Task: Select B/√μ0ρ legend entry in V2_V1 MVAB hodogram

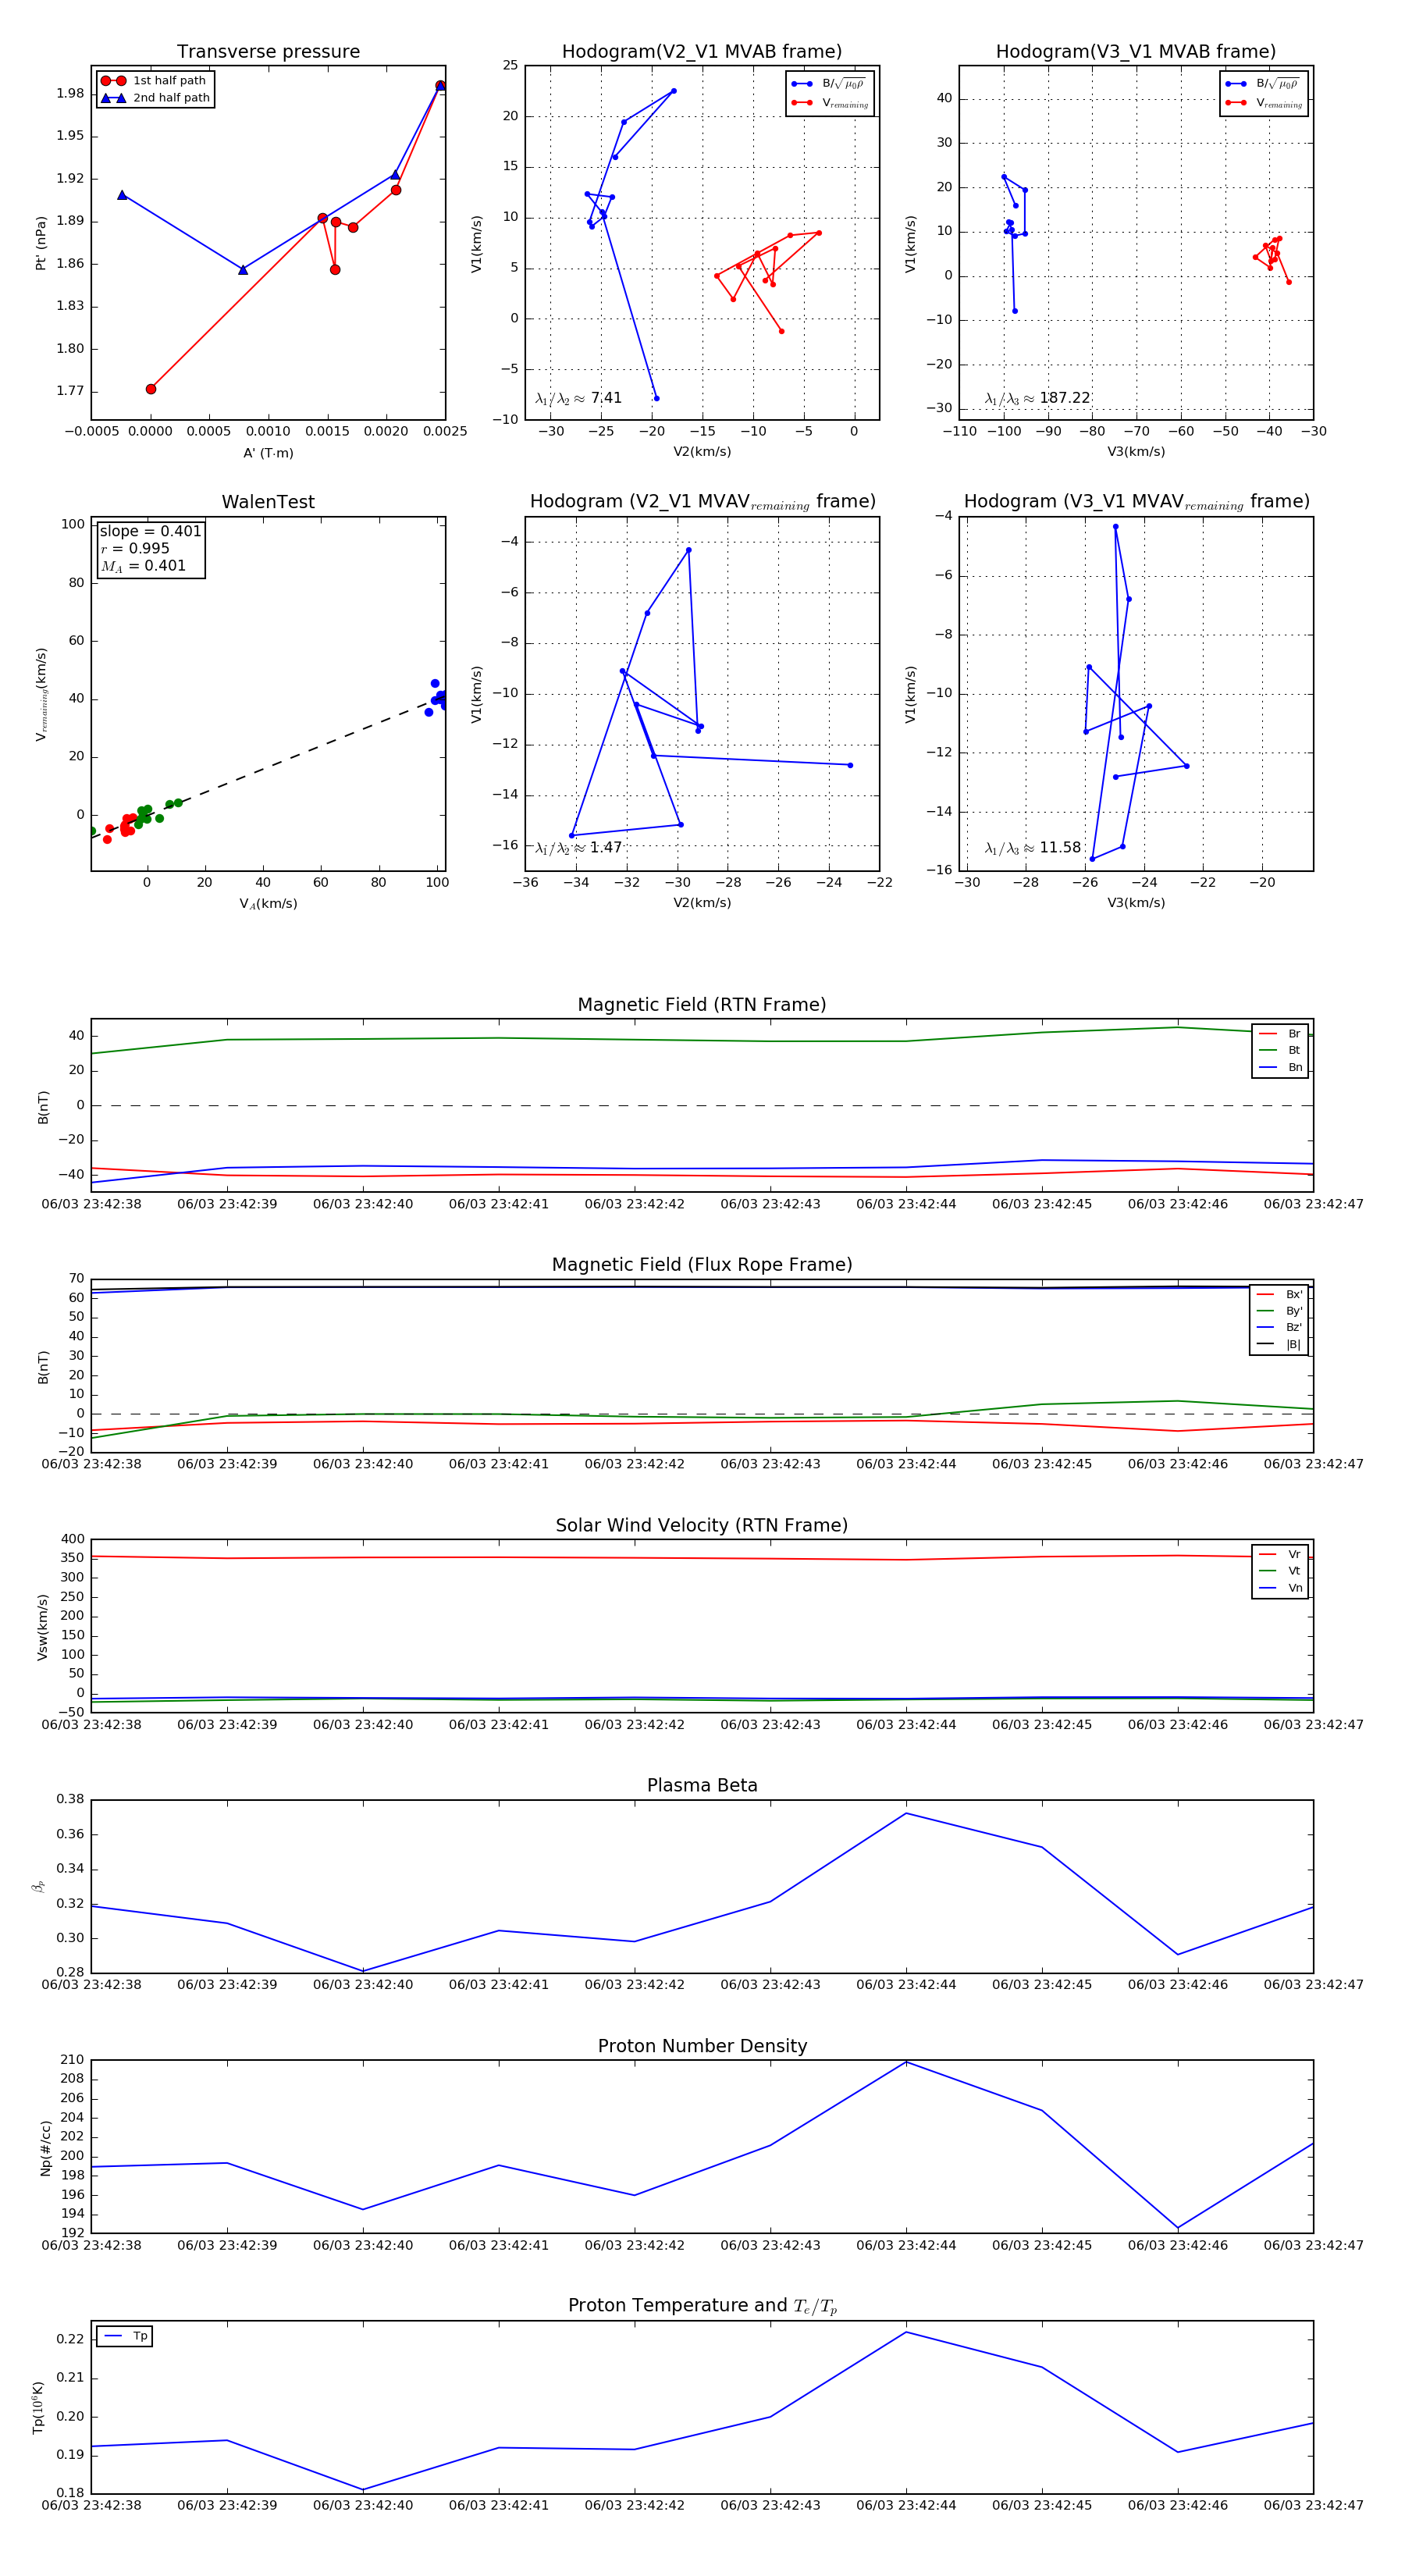Action: (x=829, y=84)
